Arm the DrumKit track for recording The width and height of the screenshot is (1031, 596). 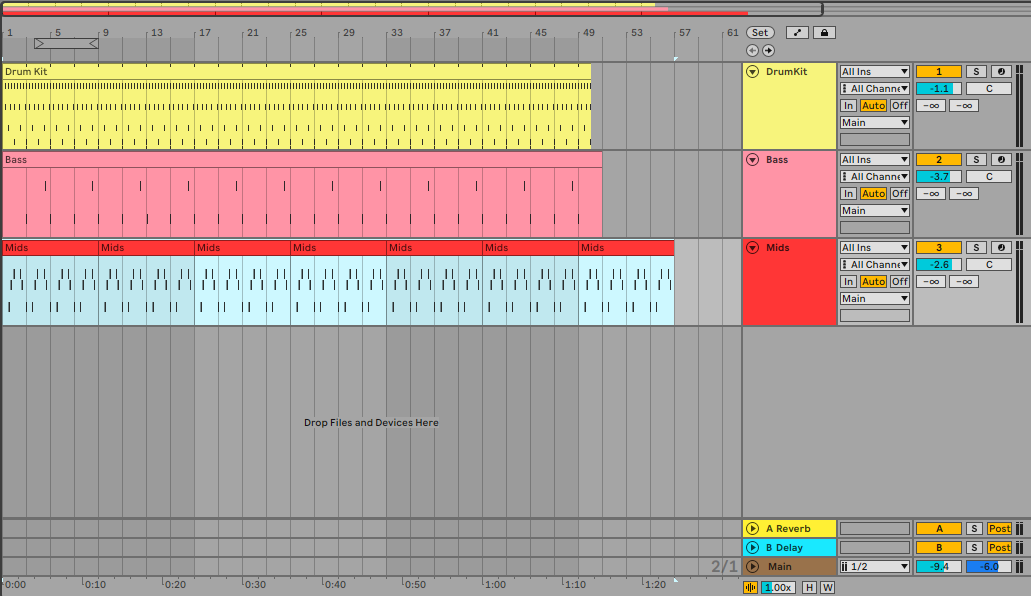tap(1001, 72)
